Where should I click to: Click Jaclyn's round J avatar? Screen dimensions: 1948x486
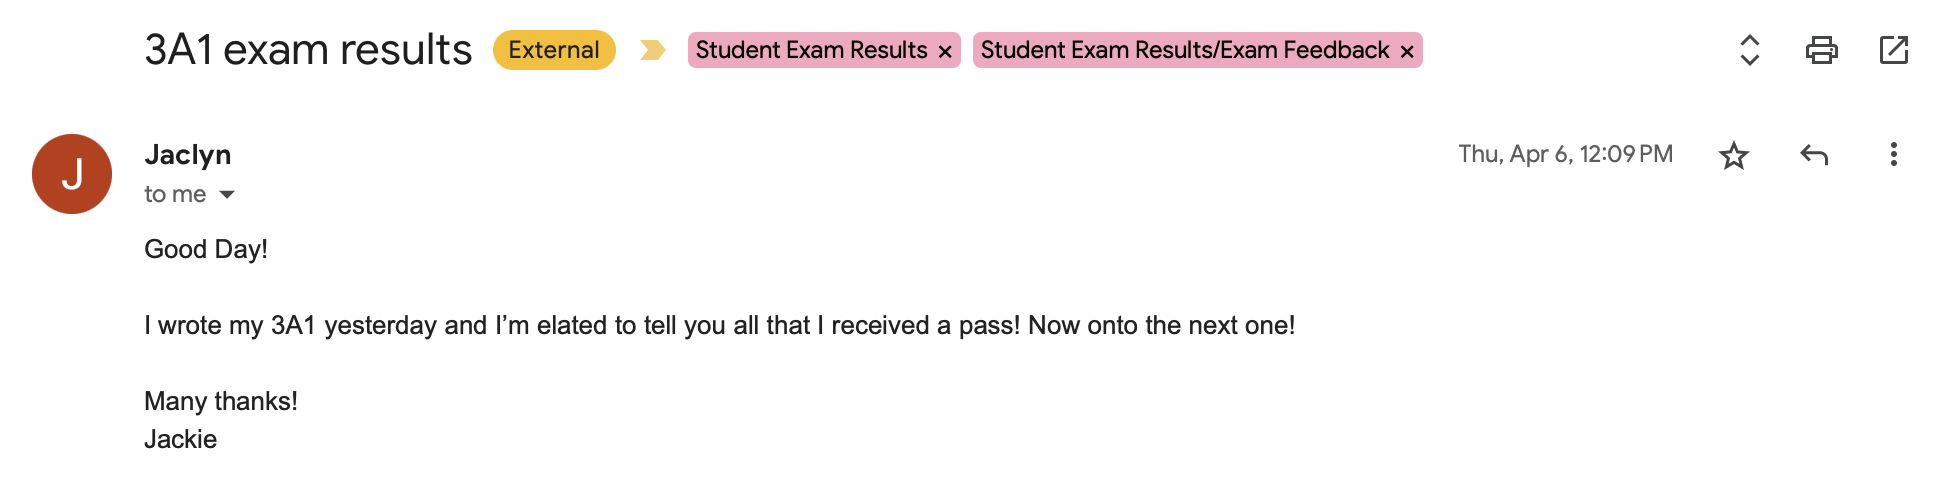(72, 174)
